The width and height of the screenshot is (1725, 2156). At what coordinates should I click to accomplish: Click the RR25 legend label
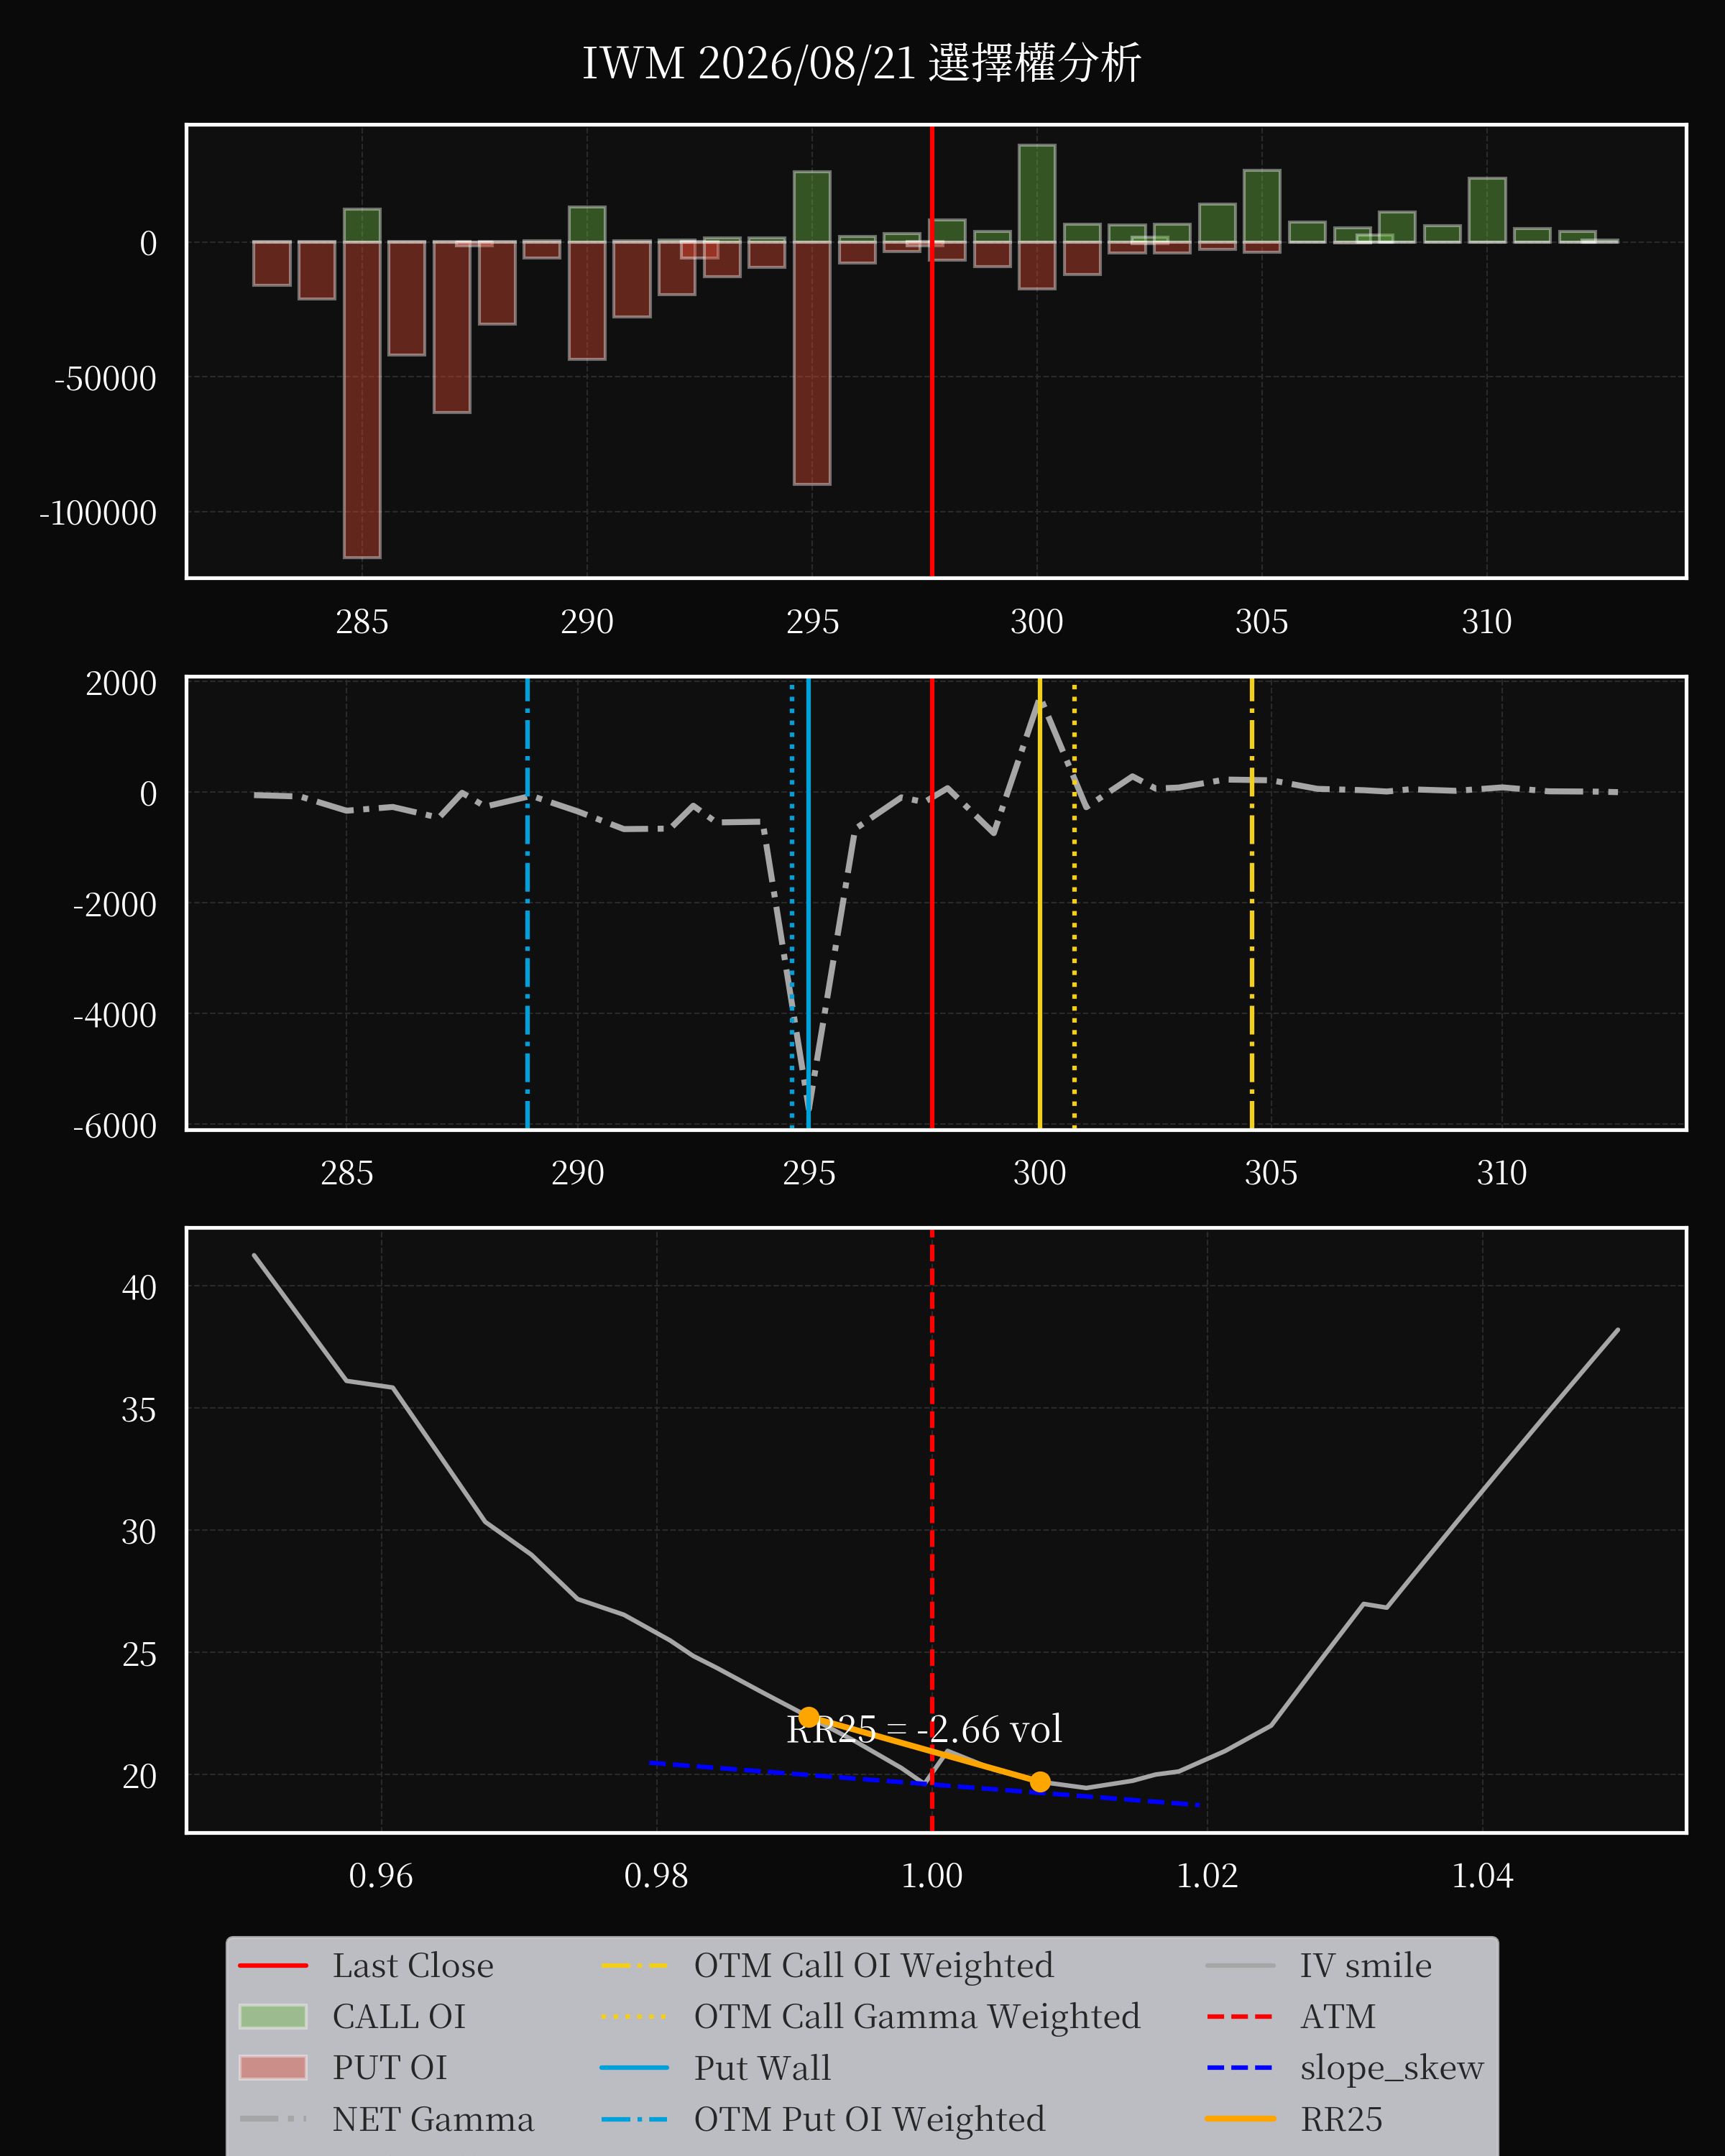pyautogui.click(x=1341, y=2119)
